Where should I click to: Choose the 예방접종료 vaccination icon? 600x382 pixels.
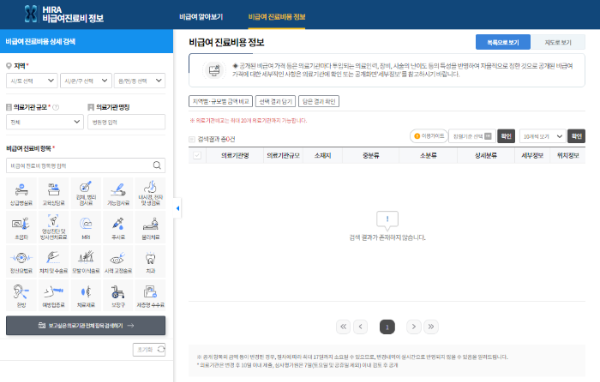[54, 295]
